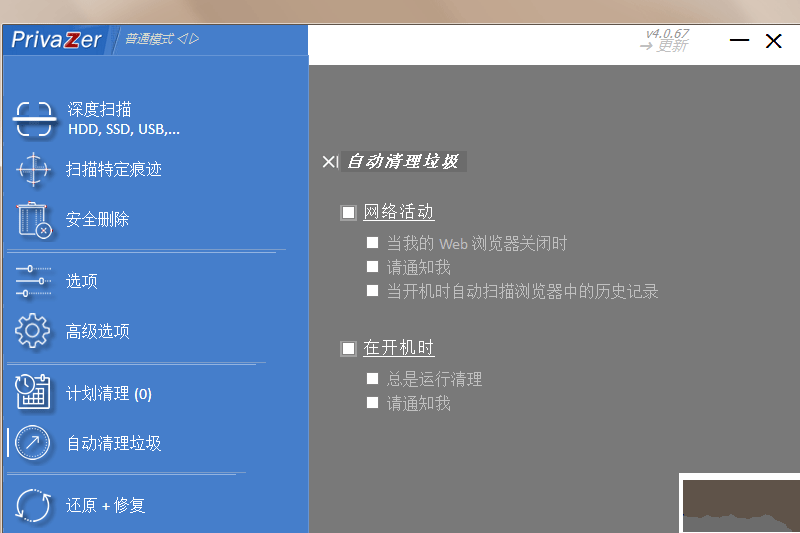Screen dimensions: 800x533
Task: Click the 网络活动 underlined label
Action: 398,212
